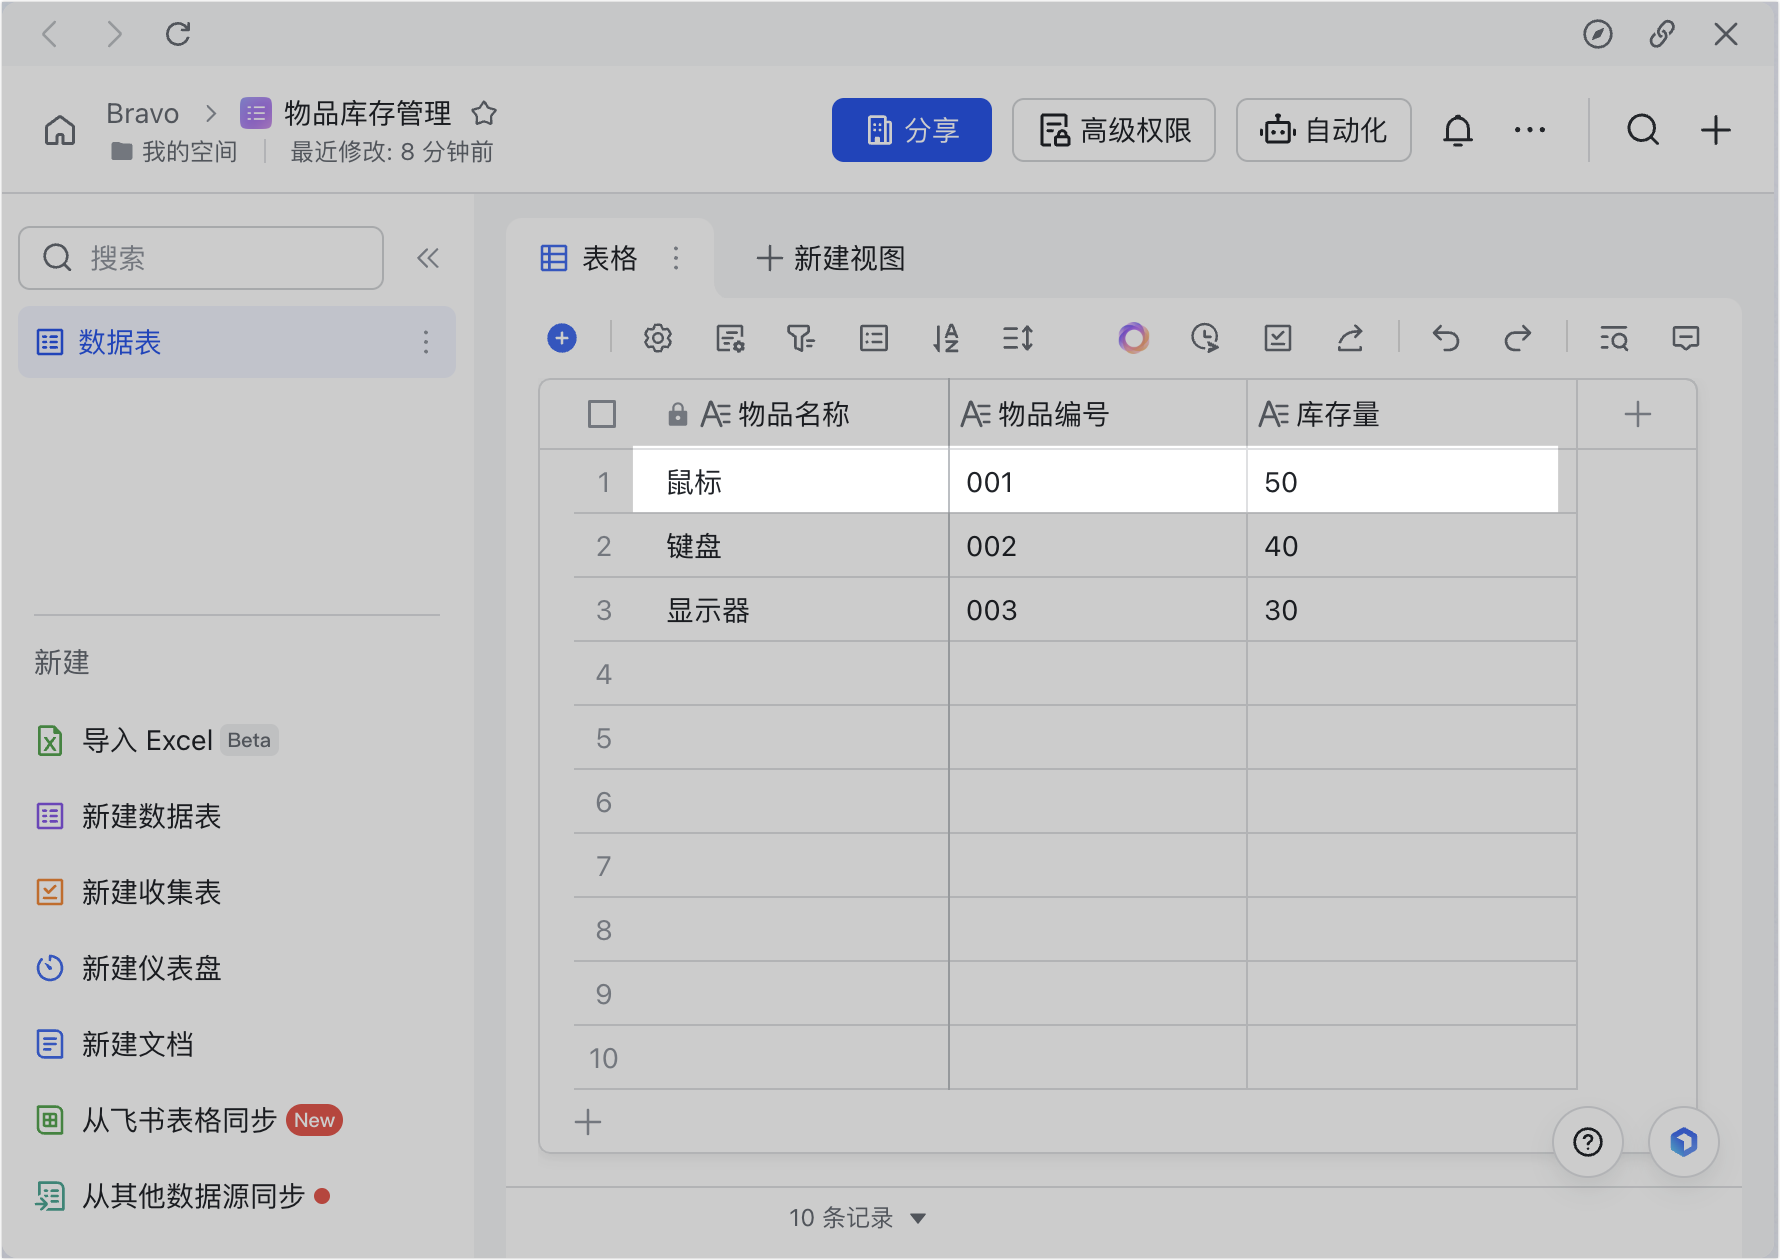Viewport: 1780px width, 1260px height.
Task: Select the 002 cell
Action: (1098, 546)
